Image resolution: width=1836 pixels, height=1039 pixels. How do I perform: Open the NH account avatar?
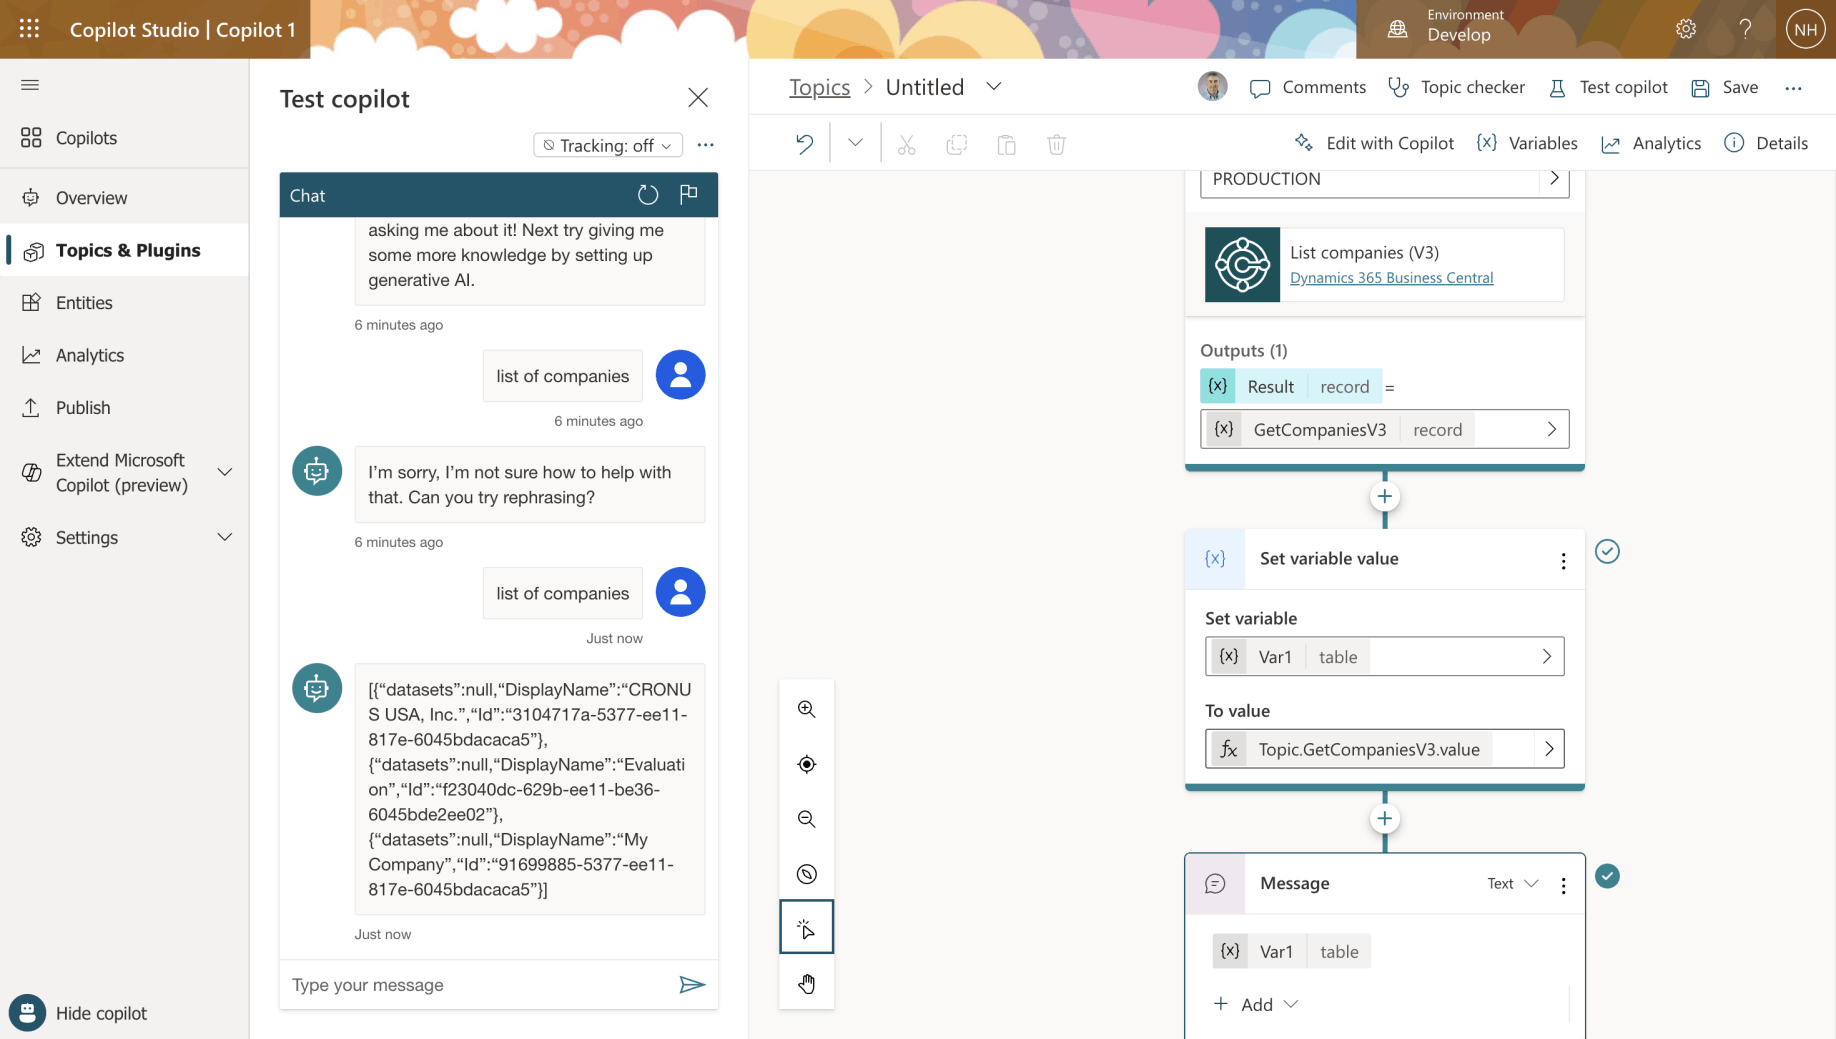pos(1806,29)
